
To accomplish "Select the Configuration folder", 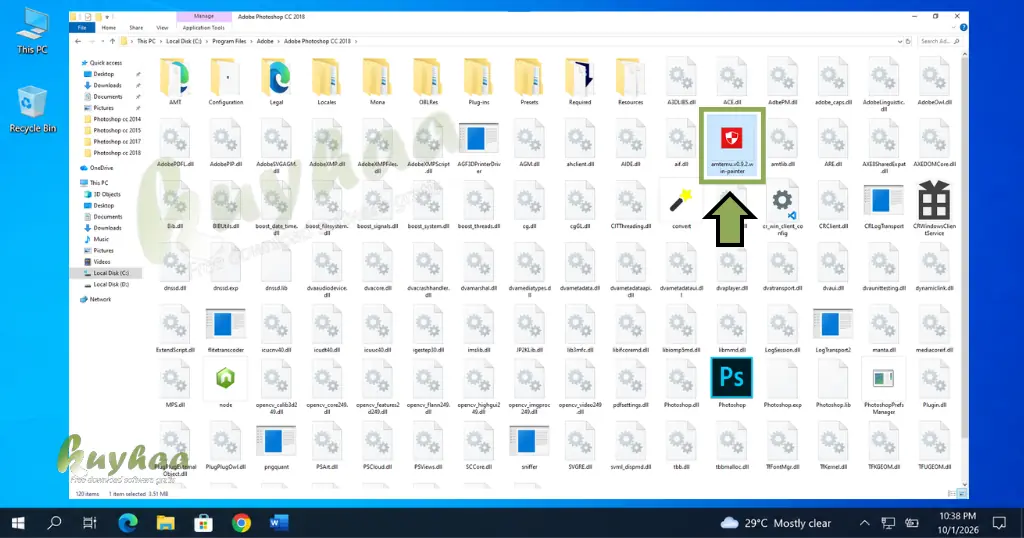I will (225, 82).
